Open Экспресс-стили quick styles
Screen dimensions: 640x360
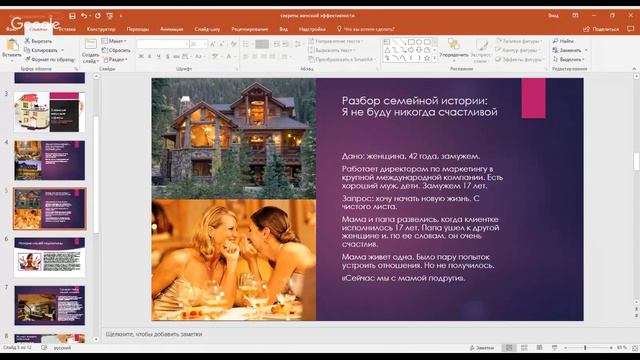click(x=480, y=50)
